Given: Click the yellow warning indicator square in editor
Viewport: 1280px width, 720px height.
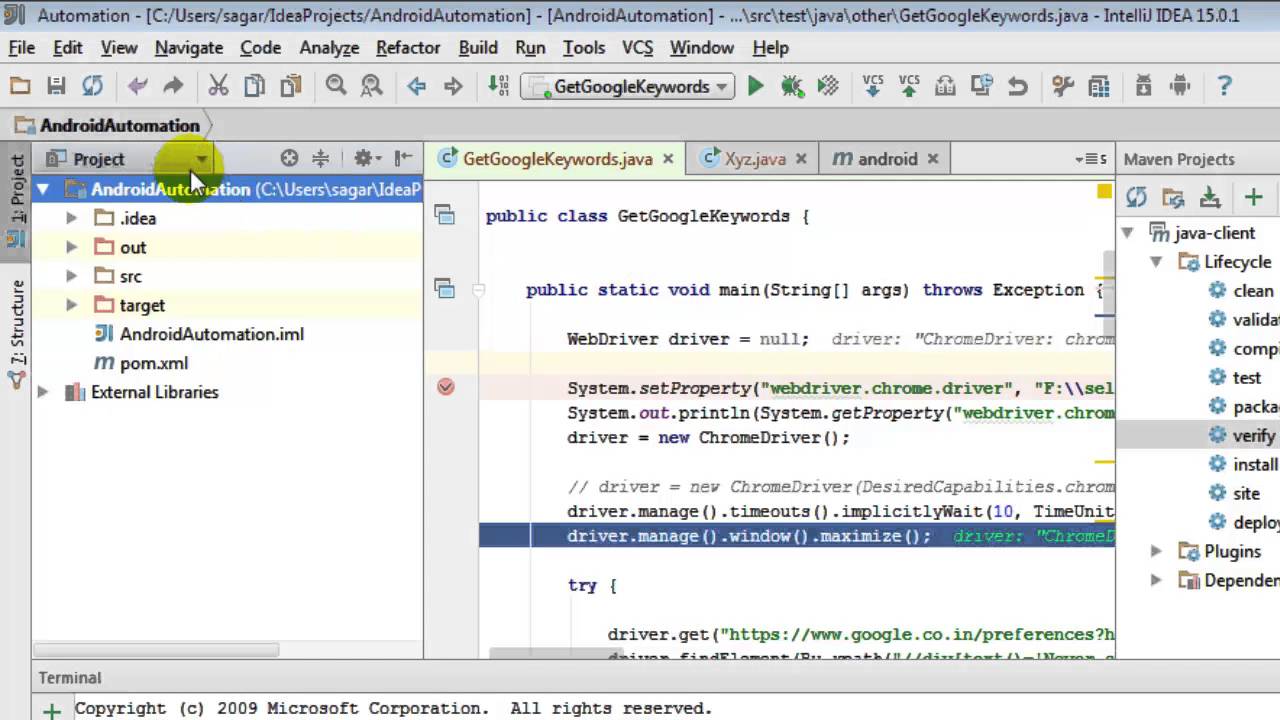Looking at the screenshot, I should (x=1105, y=191).
